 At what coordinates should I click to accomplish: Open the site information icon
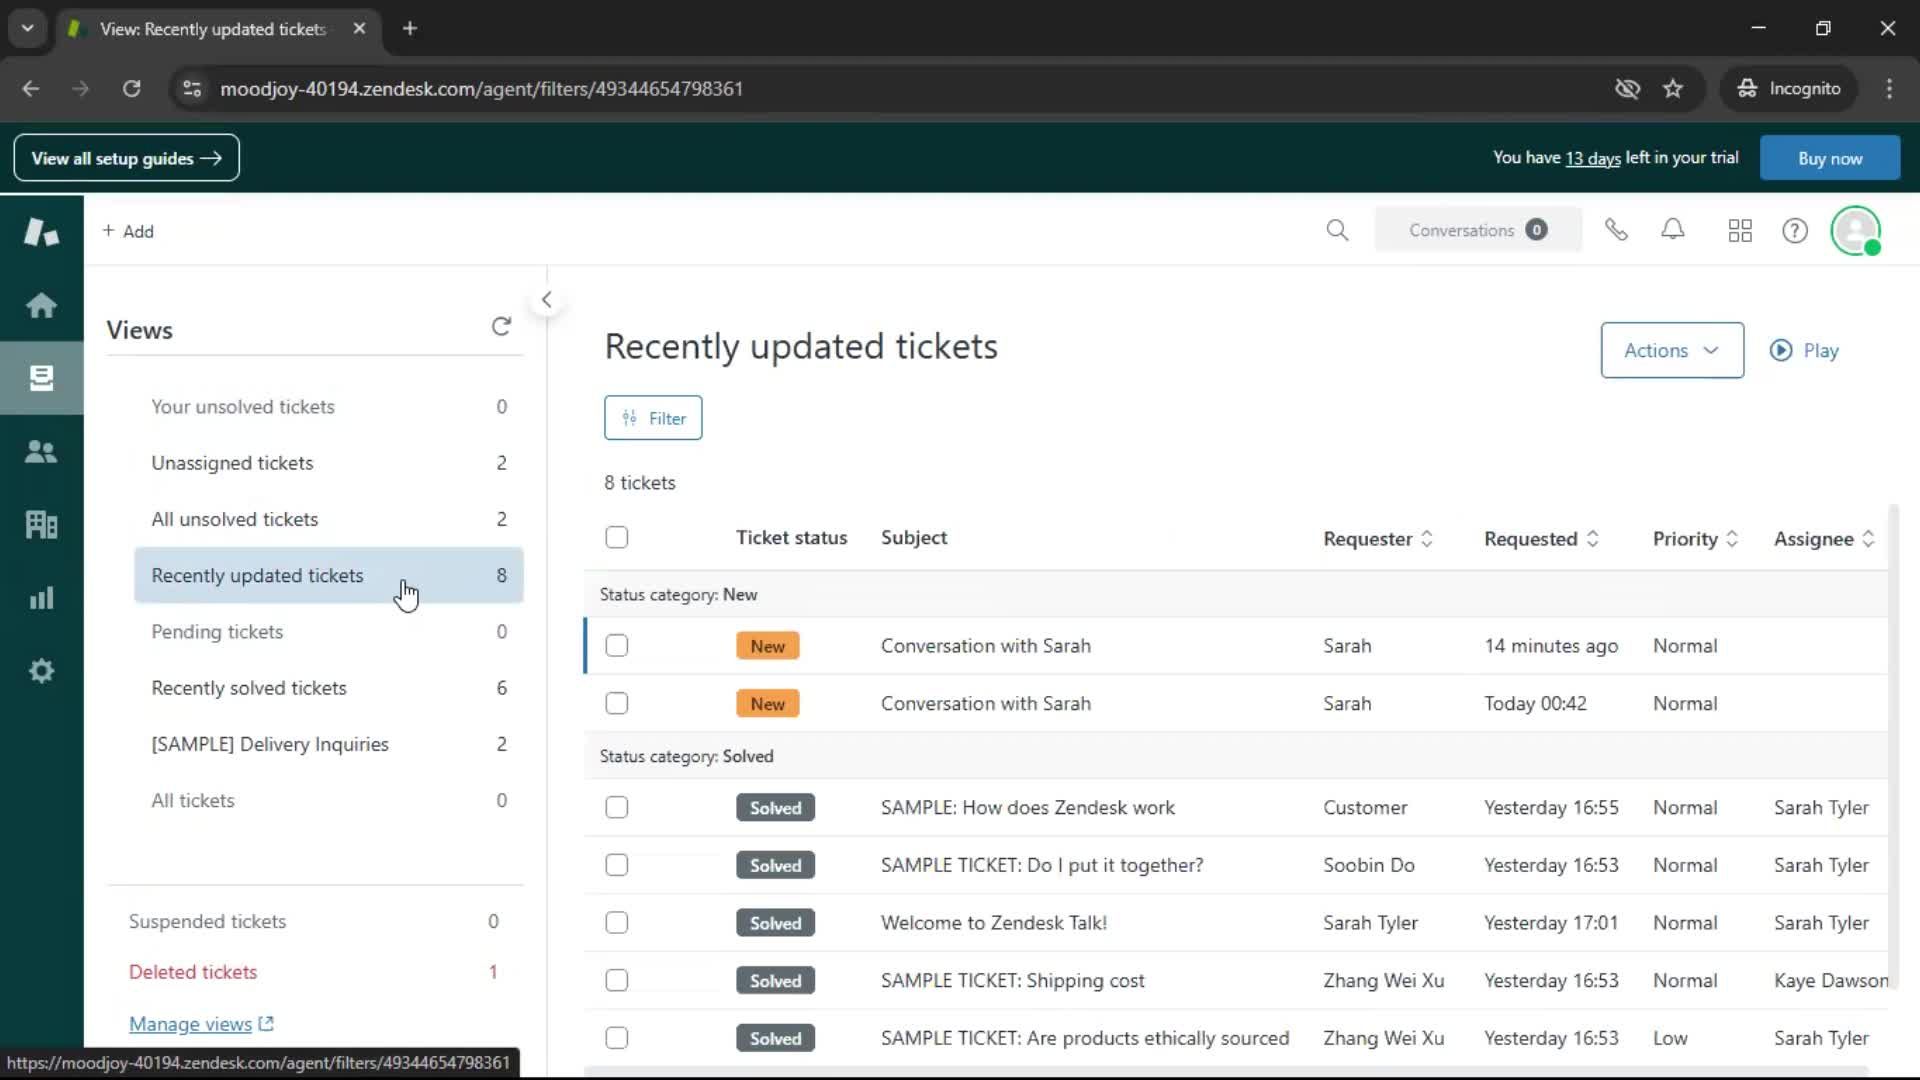[x=191, y=88]
